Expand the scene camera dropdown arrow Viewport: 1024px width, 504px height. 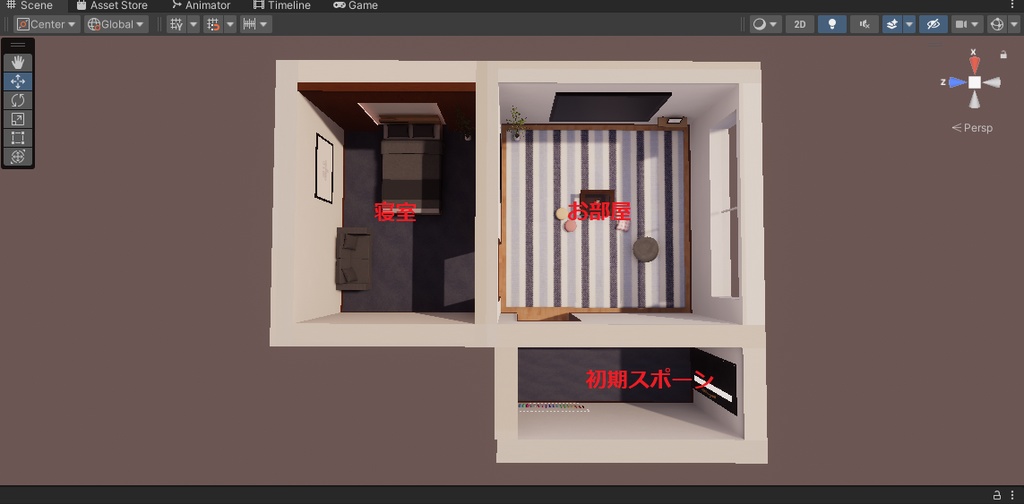click(x=976, y=24)
